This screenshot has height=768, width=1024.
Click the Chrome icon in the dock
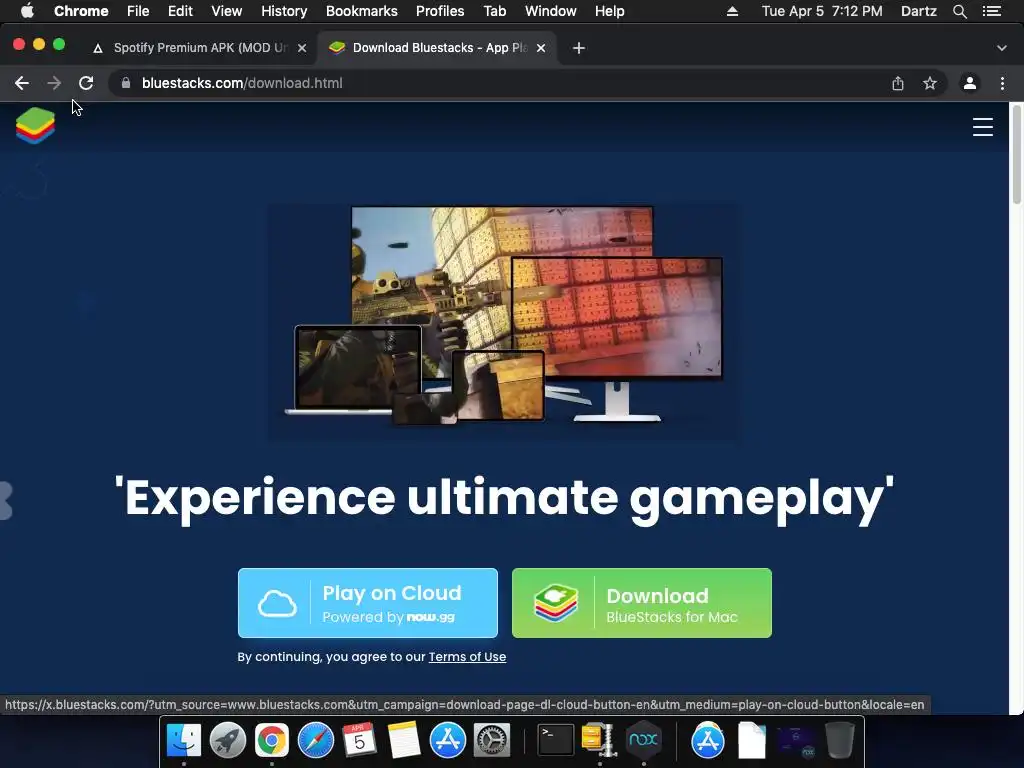[x=272, y=740]
